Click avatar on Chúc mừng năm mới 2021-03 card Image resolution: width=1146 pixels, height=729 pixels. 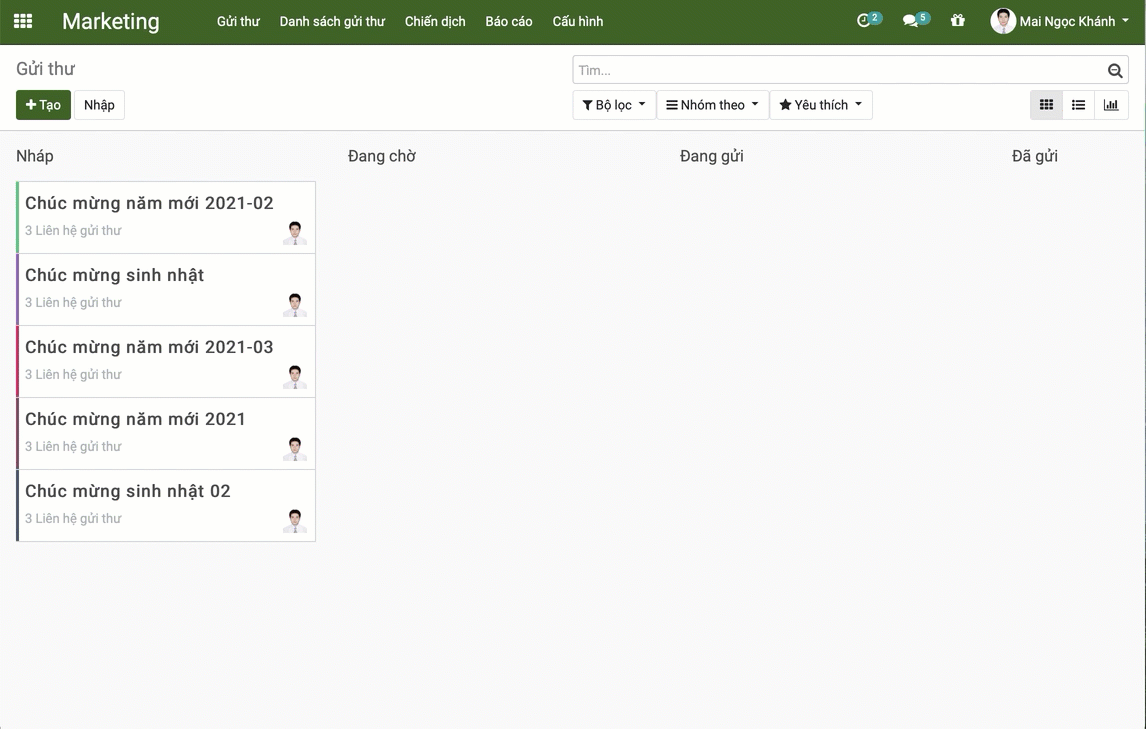pyautogui.click(x=295, y=377)
